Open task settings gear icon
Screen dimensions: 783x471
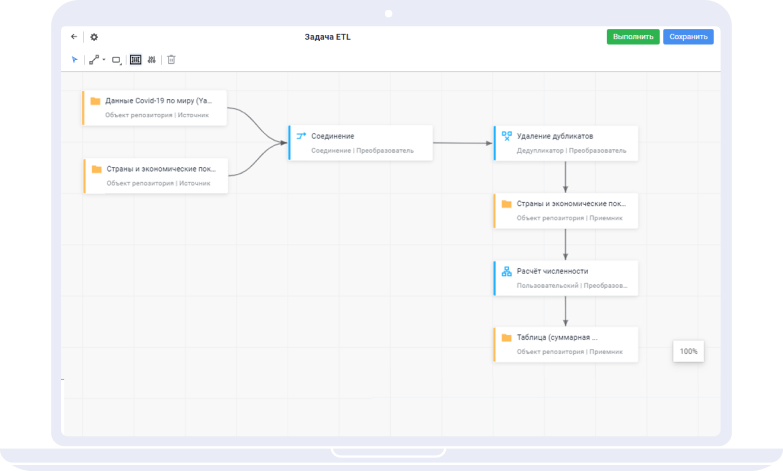pos(94,37)
